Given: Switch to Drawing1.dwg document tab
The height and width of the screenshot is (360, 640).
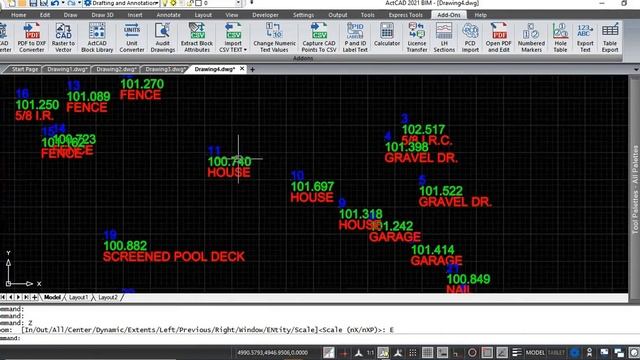Looking at the screenshot, I should click(x=67, y=69).
